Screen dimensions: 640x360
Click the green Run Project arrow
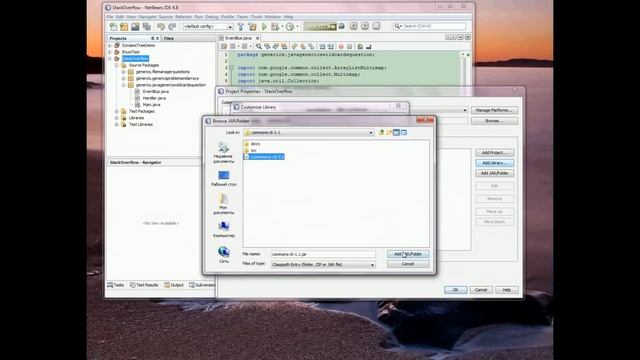tap(264, 27)
